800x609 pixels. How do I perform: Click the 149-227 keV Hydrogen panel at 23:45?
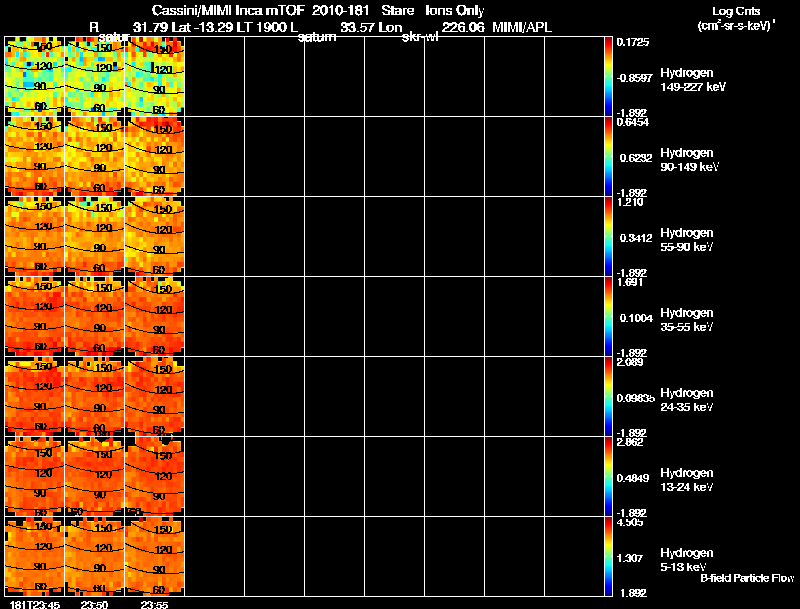[x=35, y=76]
